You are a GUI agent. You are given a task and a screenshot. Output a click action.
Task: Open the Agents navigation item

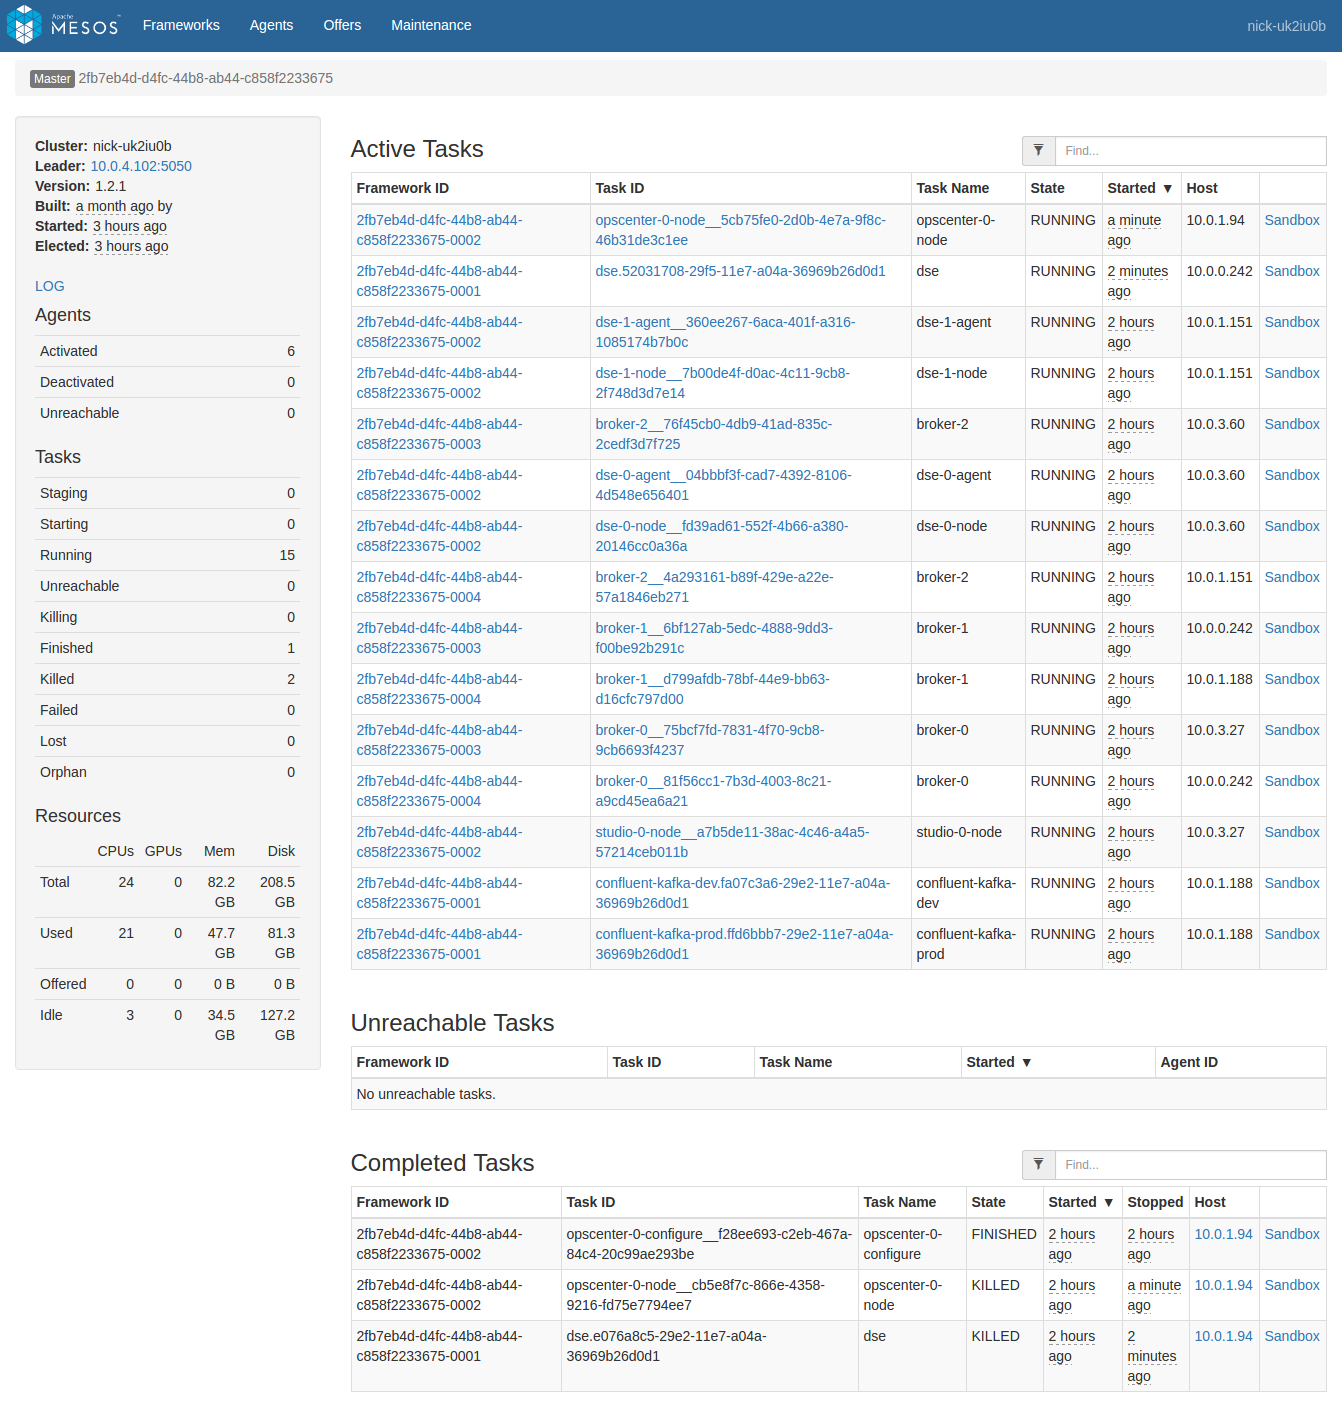point(271,25)
